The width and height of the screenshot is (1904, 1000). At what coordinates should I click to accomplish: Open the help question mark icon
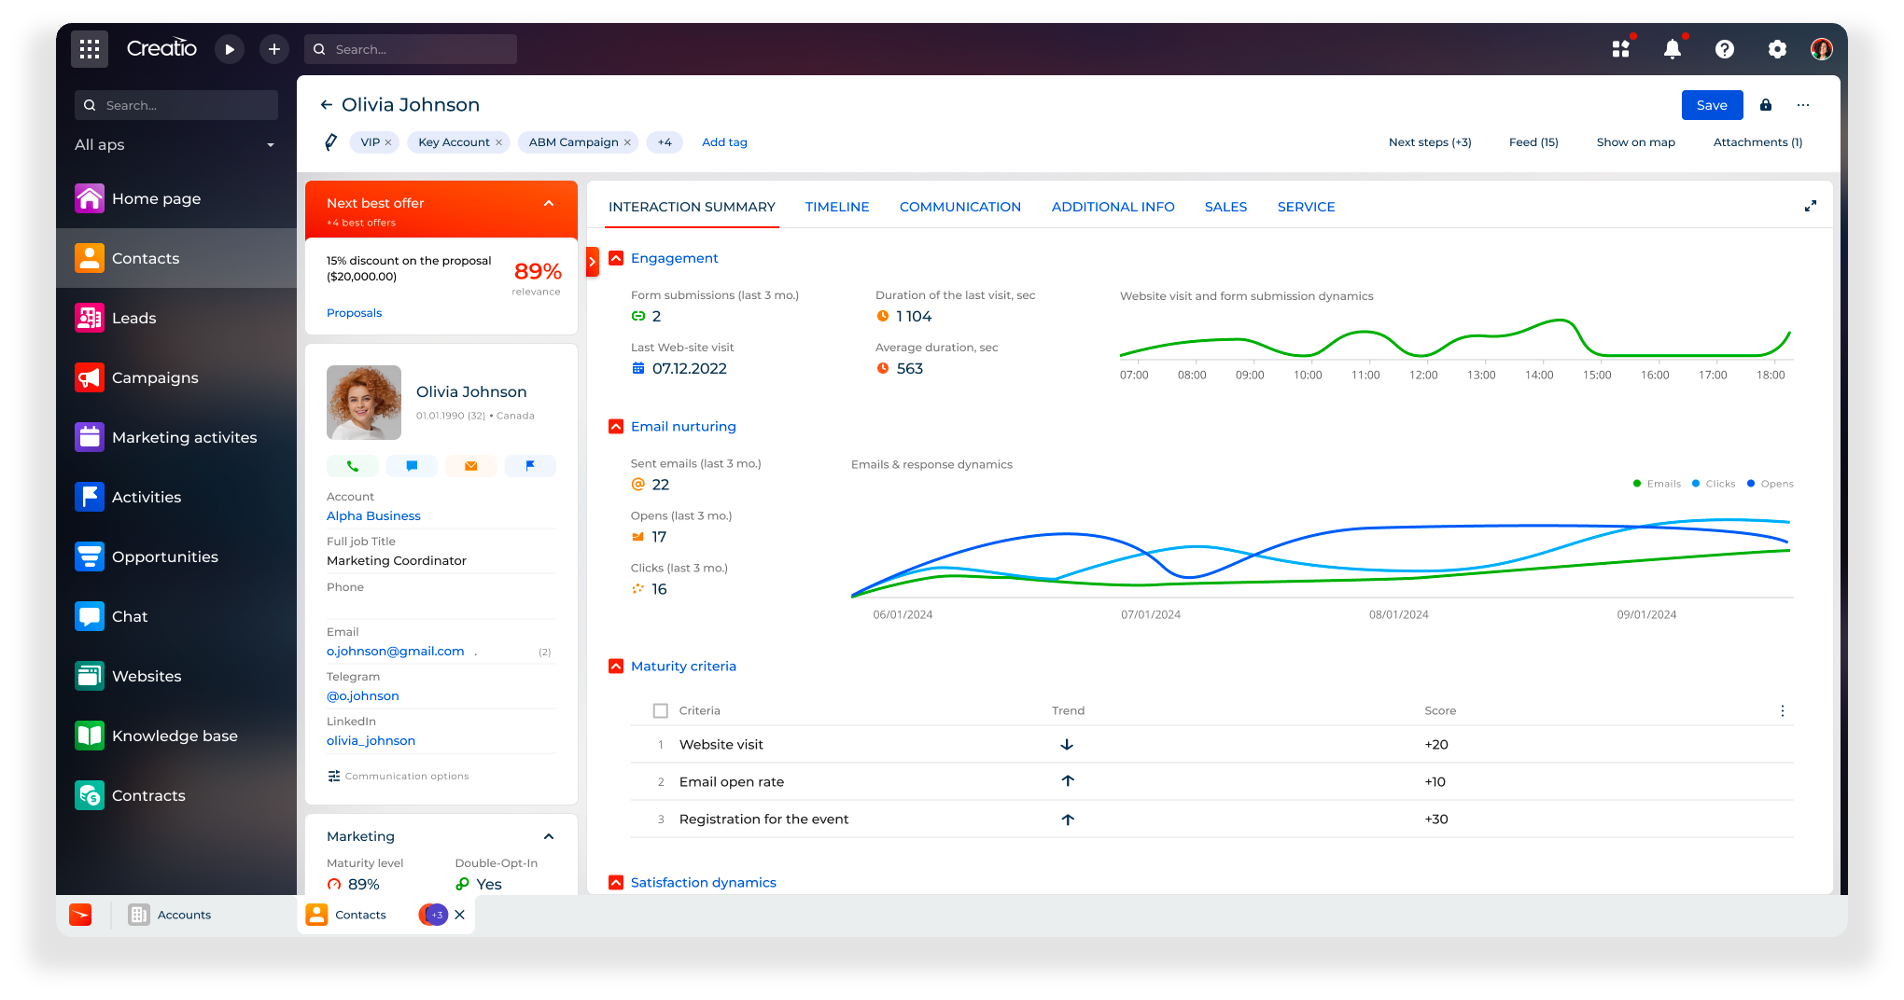coord(1724,49)
